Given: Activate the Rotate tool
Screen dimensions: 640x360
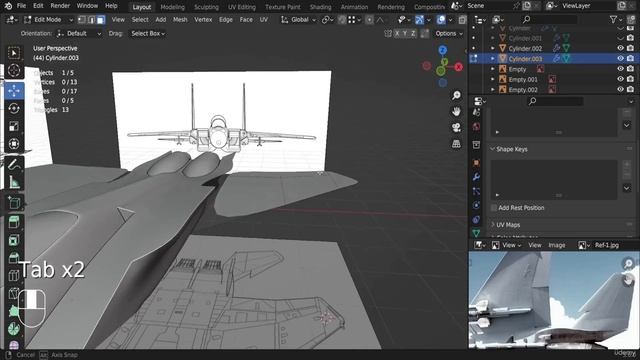Looking at the screenshot, I should 14,109.
